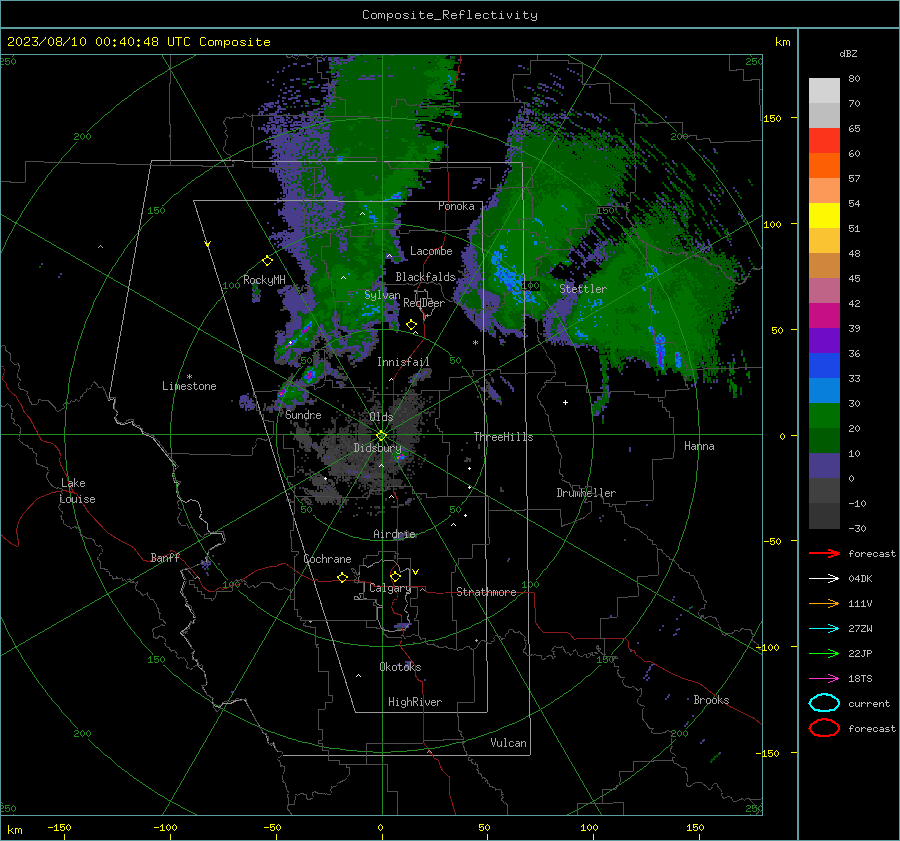The image size is (900, 841).
Task: Click the intense storm cell west of Innisfail
Action: coord(310,376)
